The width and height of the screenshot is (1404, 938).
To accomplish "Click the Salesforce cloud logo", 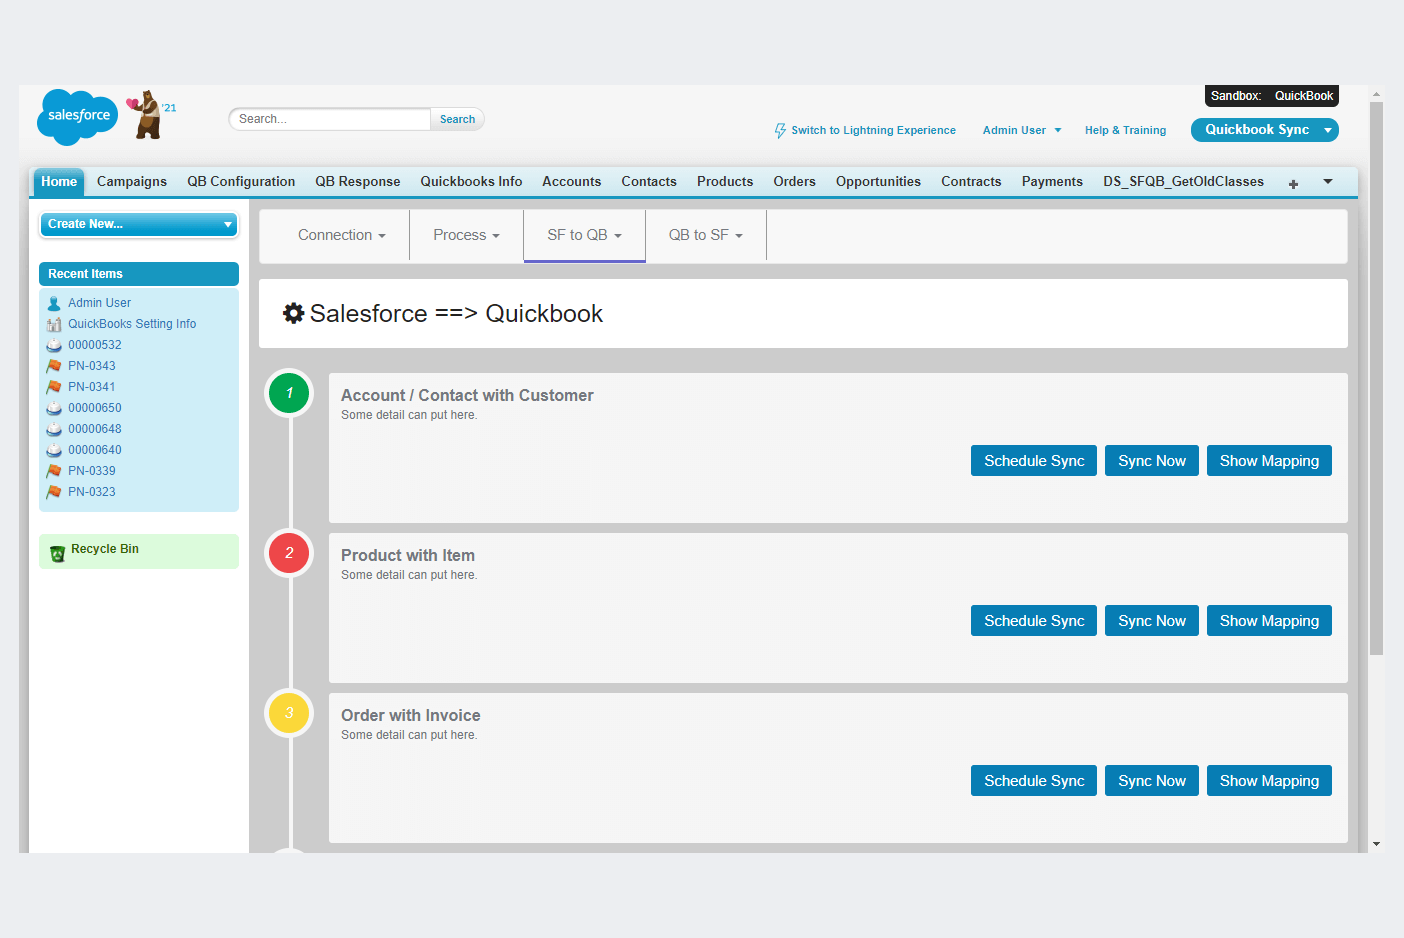I will (77, 116).
